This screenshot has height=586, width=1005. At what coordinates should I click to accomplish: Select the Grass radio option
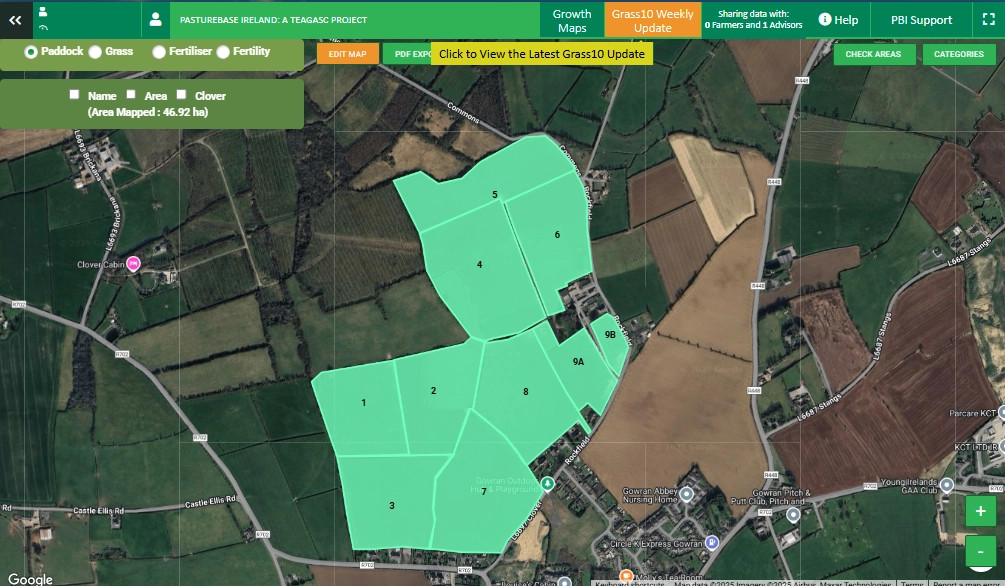click(x=96, y=52)
